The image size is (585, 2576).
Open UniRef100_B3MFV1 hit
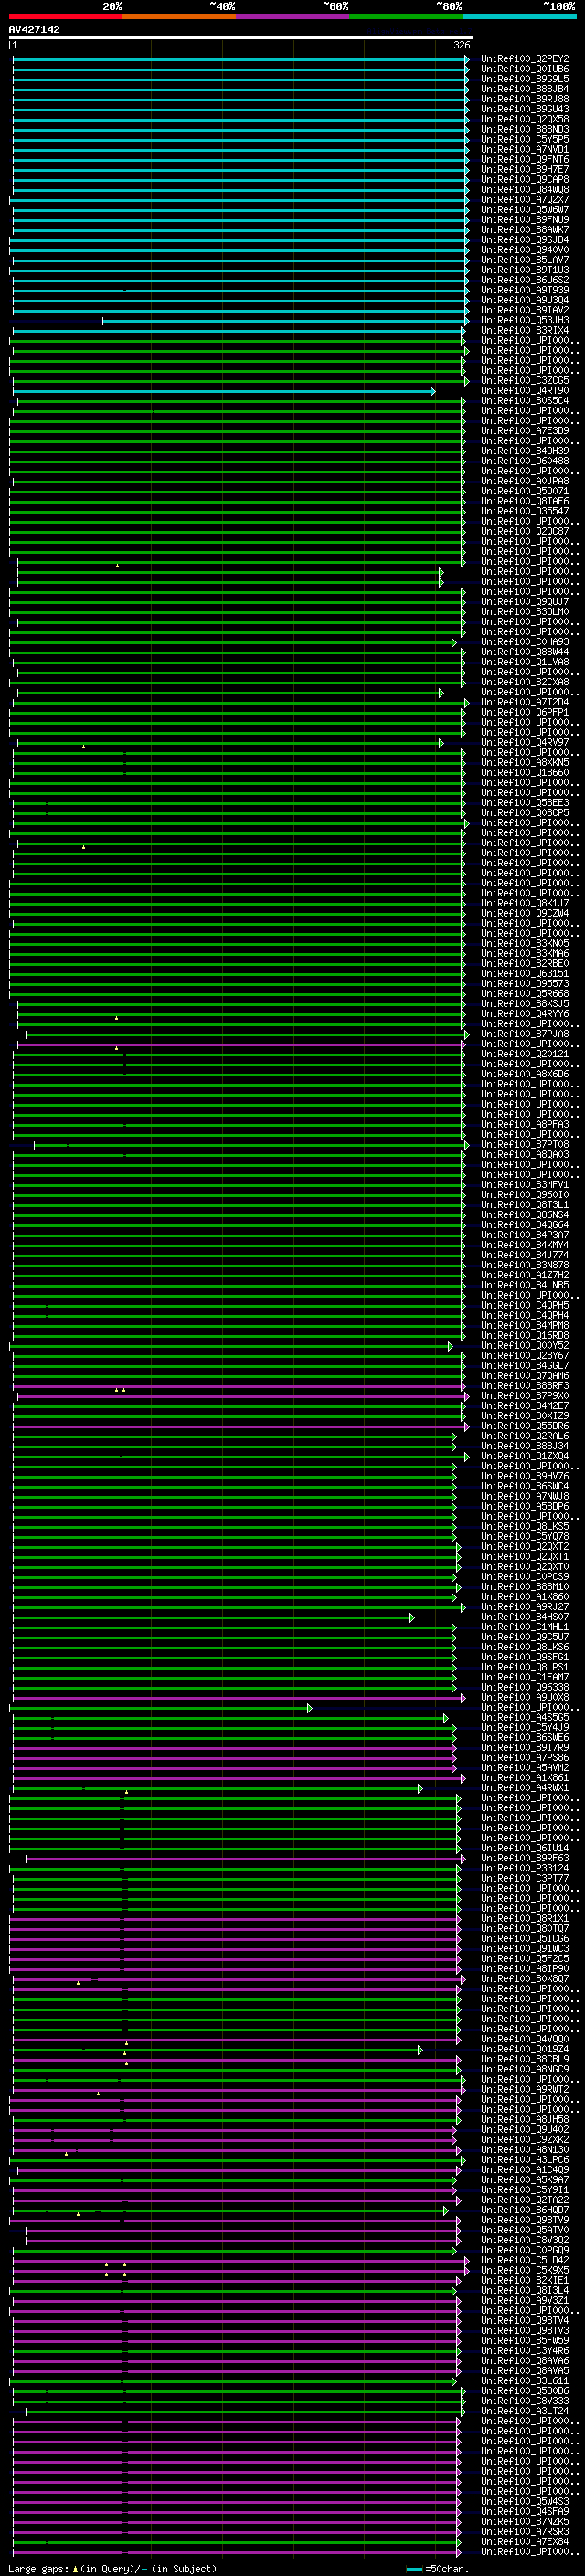(525, 1184)
